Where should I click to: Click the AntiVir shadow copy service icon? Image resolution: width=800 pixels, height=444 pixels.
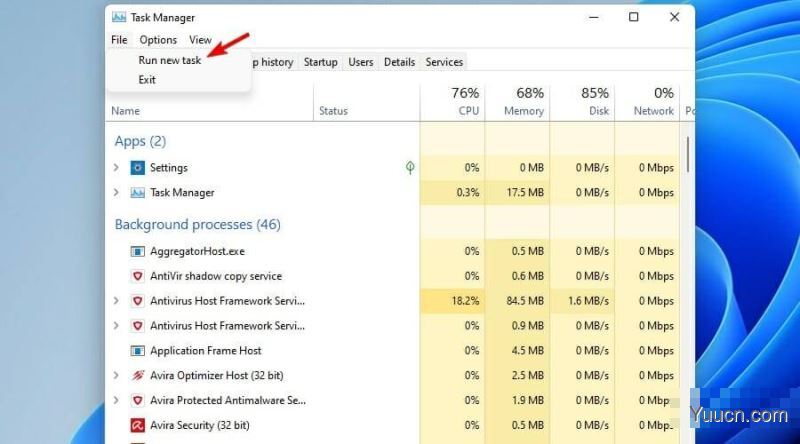coord(137,276)
